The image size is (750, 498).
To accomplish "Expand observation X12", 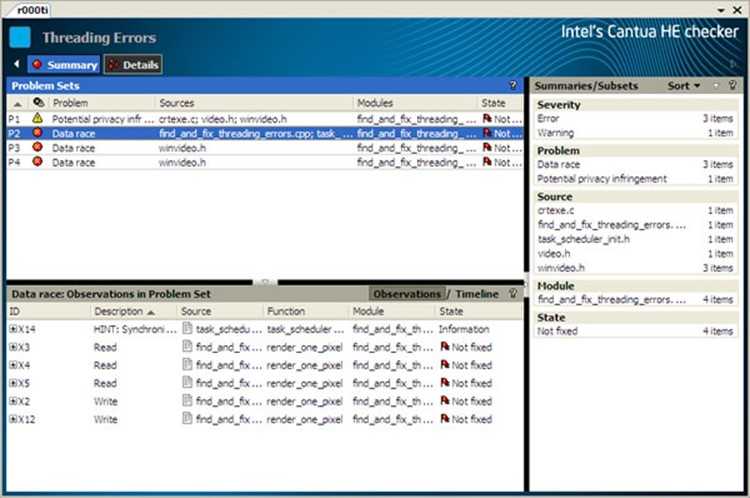I will 13,419.
